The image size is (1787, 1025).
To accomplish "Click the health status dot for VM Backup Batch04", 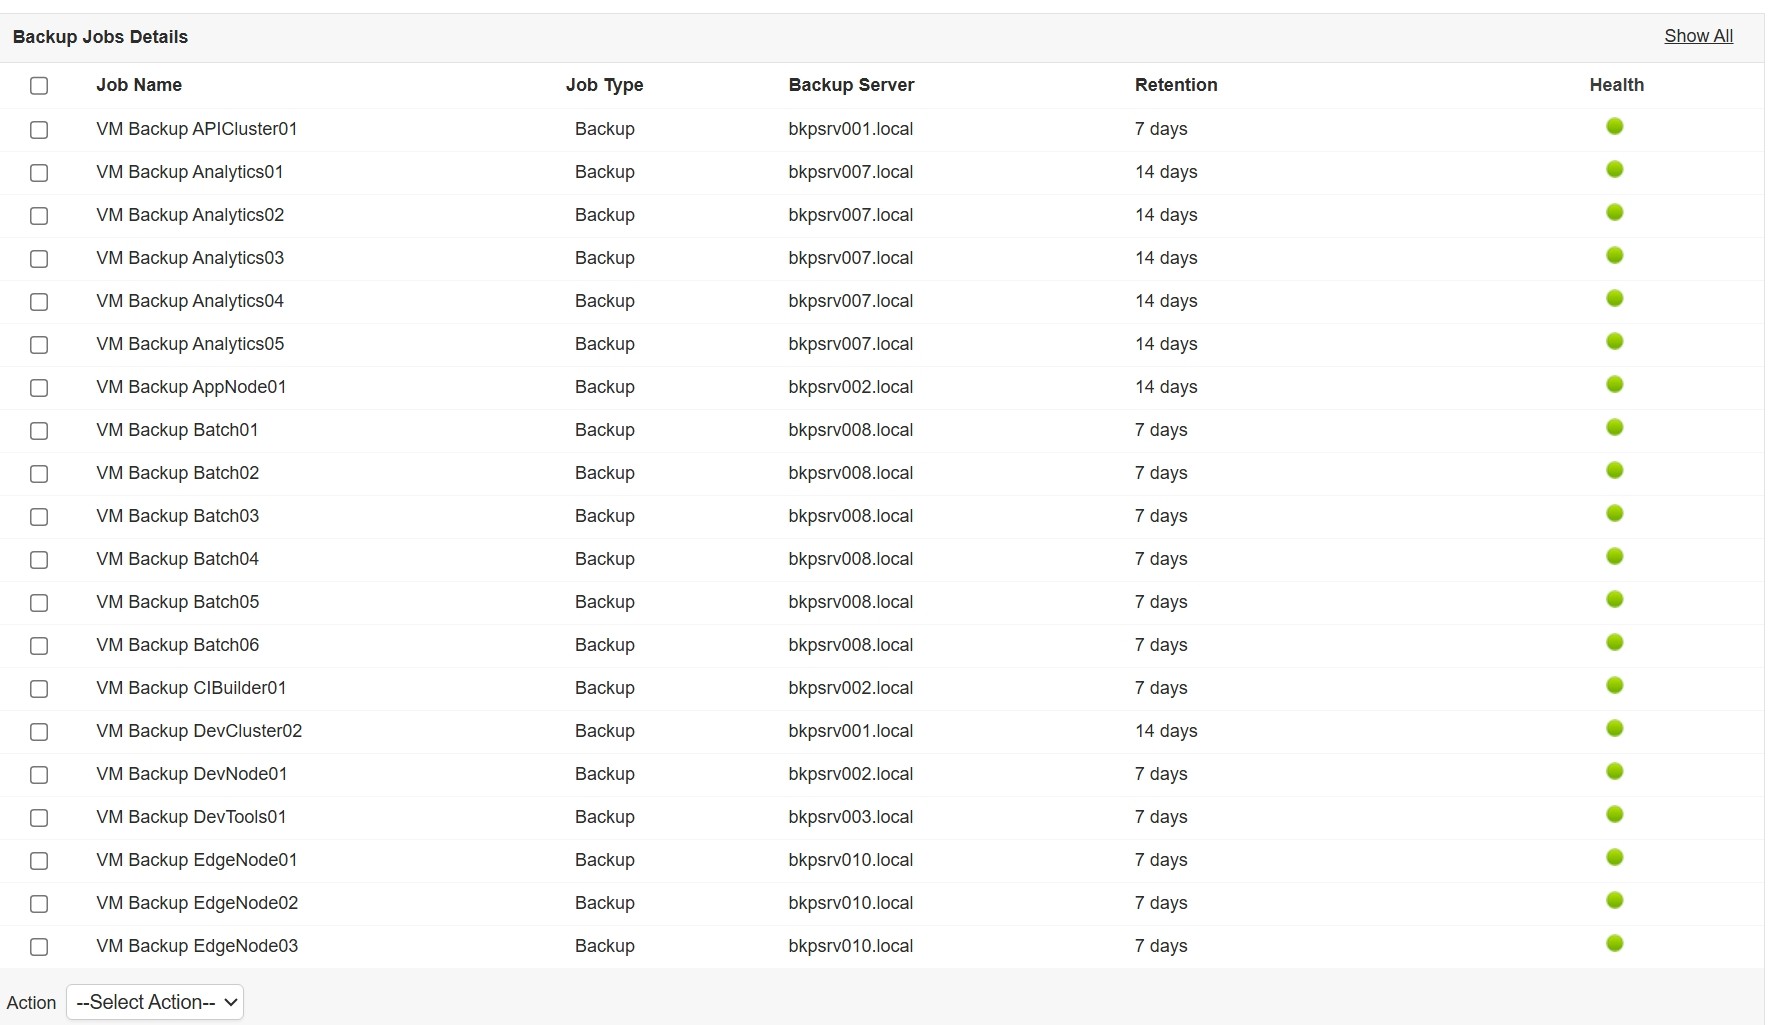I will click(1615, 556).
